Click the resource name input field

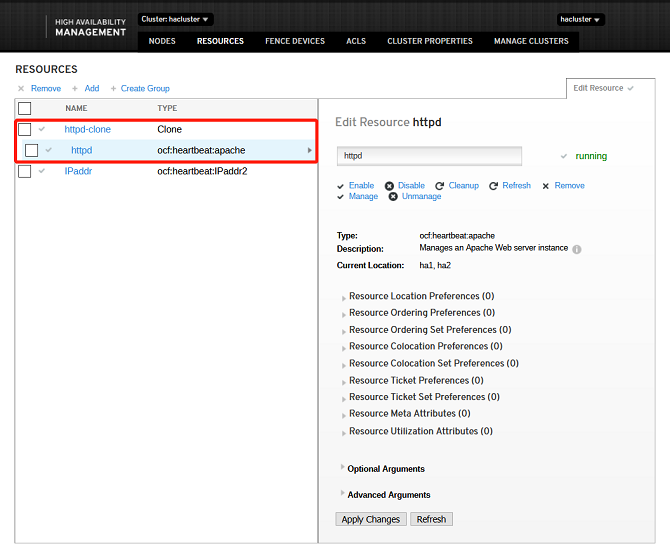[x=429, y=156]
